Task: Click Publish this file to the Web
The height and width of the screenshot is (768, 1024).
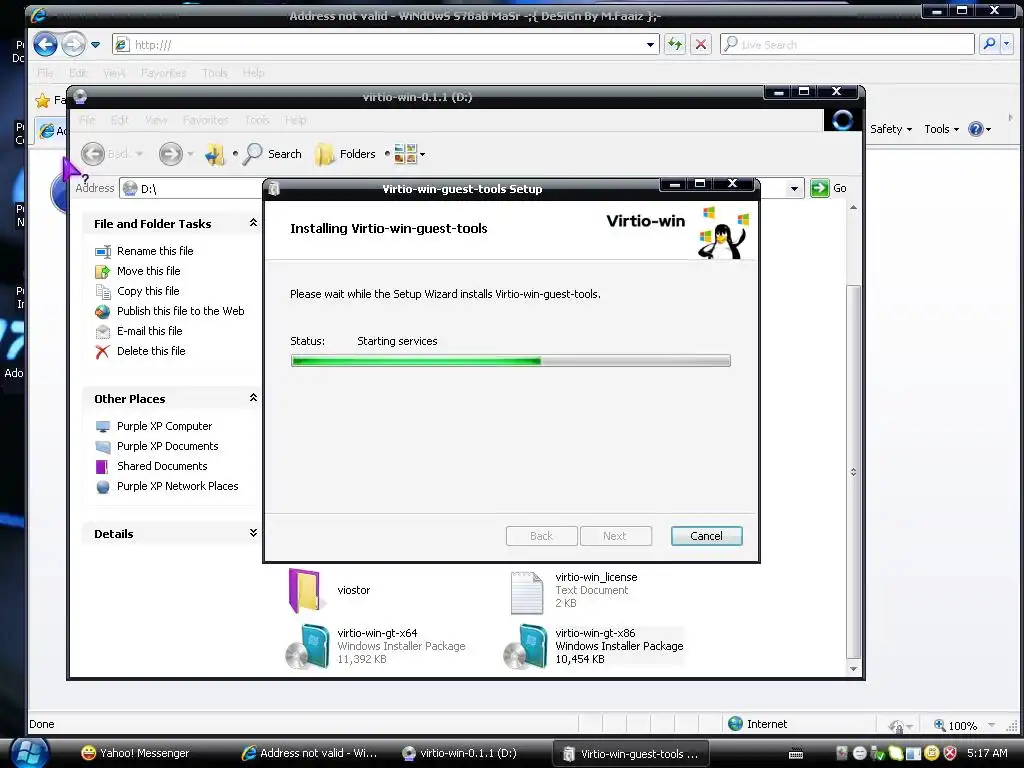Action: coord(180,311)
